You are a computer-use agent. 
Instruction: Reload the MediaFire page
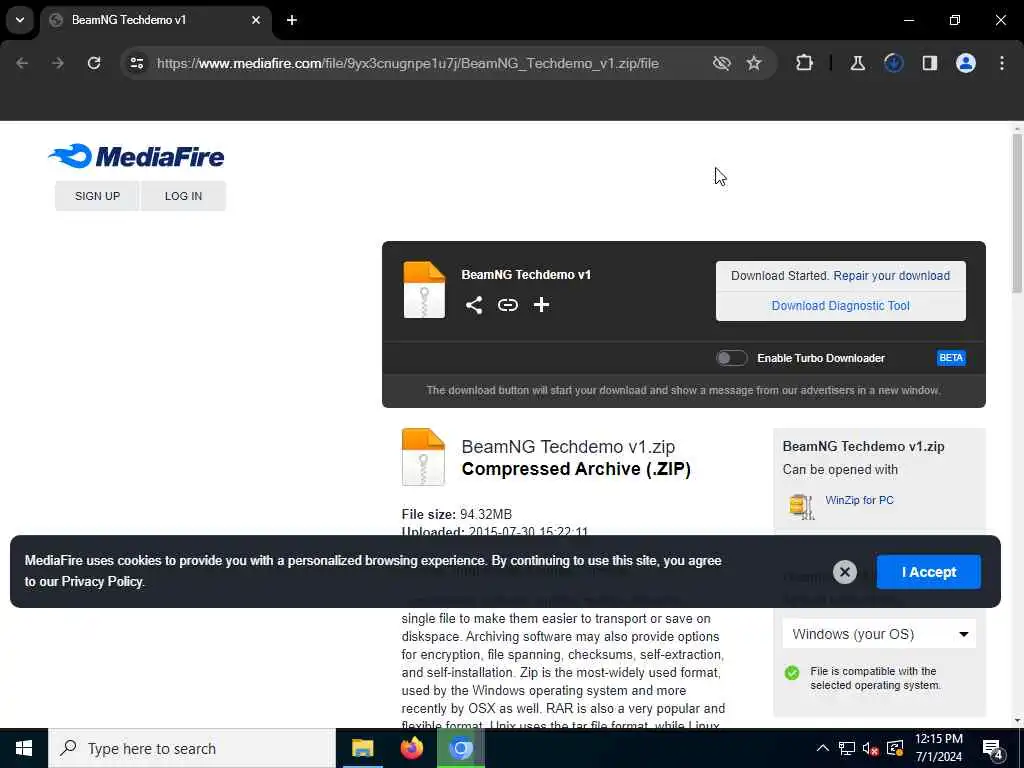pyautogui.click(x=94, y=63)
